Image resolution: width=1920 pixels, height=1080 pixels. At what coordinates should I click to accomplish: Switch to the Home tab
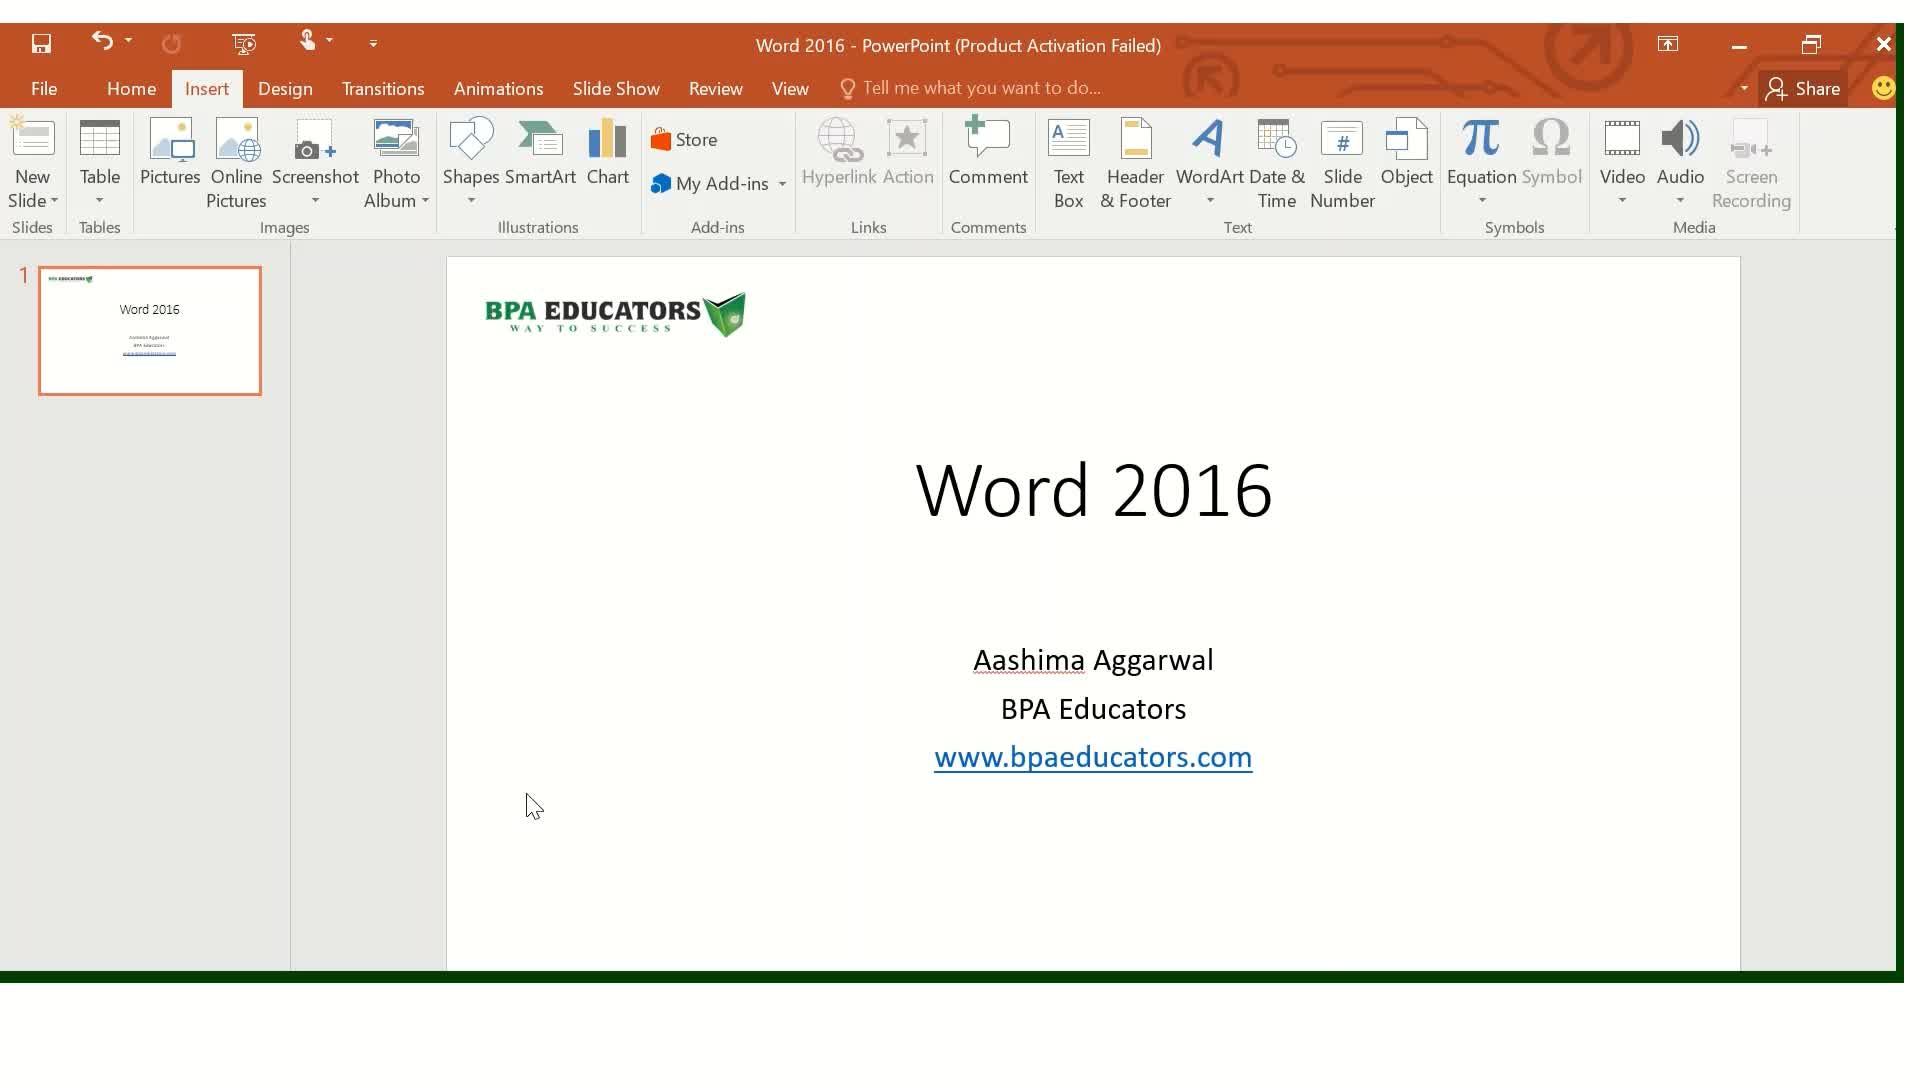tap(131, 89)
